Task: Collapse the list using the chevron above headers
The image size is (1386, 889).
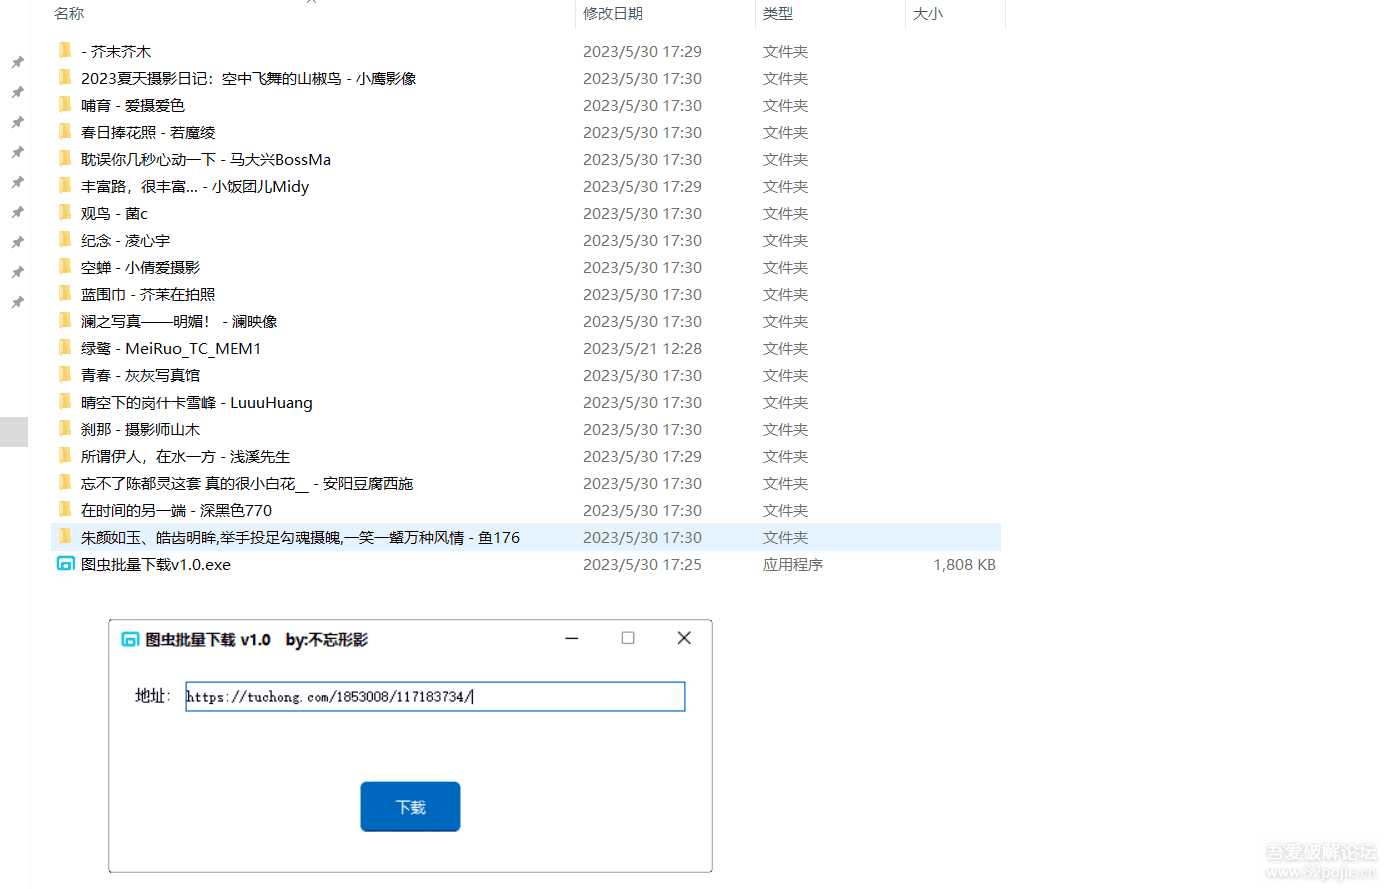Action: coord(310,3)
